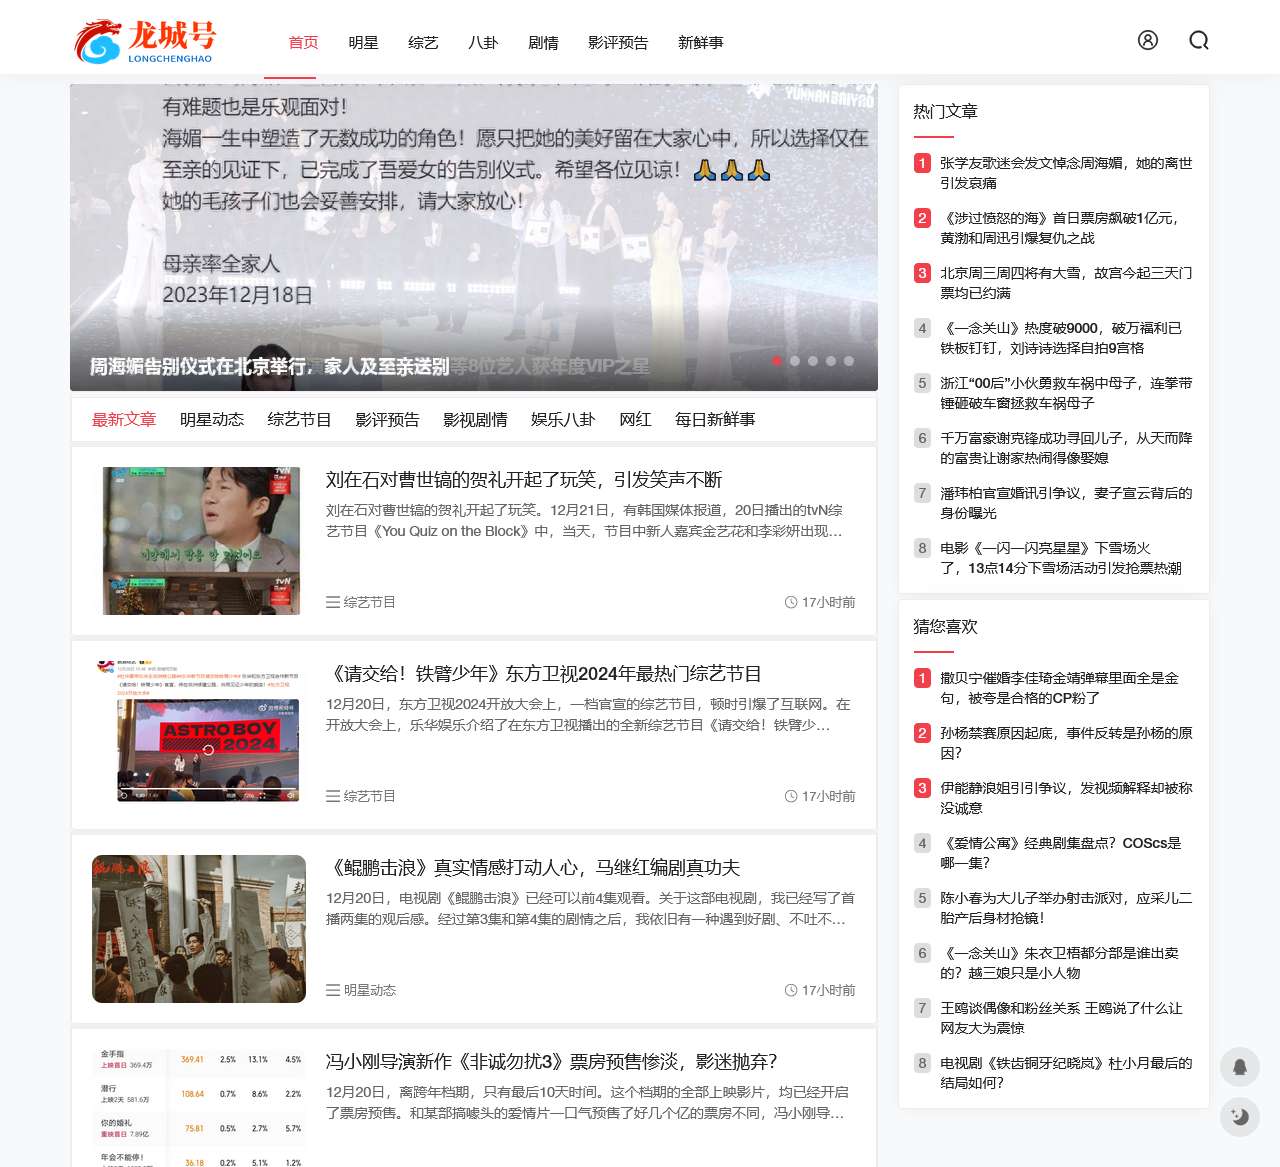Click the box office table thumbnail

pyautogui.click(x=199, y=1107)
